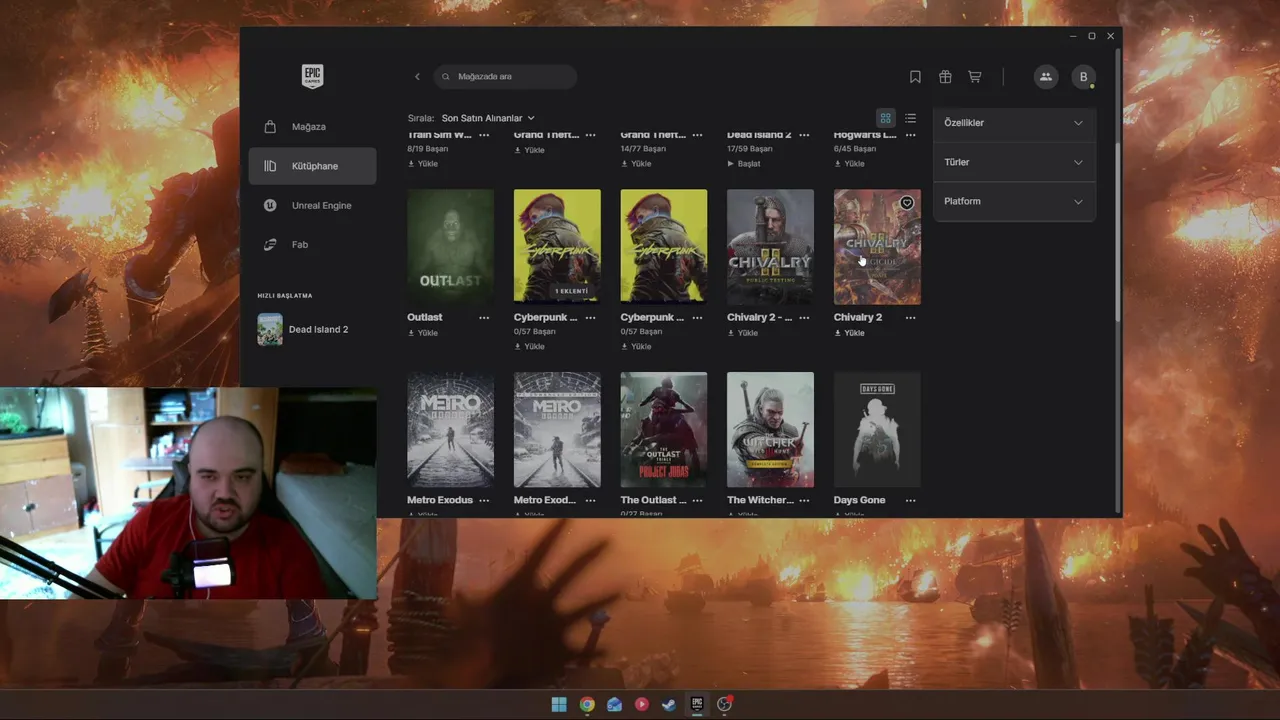Open three-dots menu for Outlast
1280x720 pixels.
(x=484, y=317)
